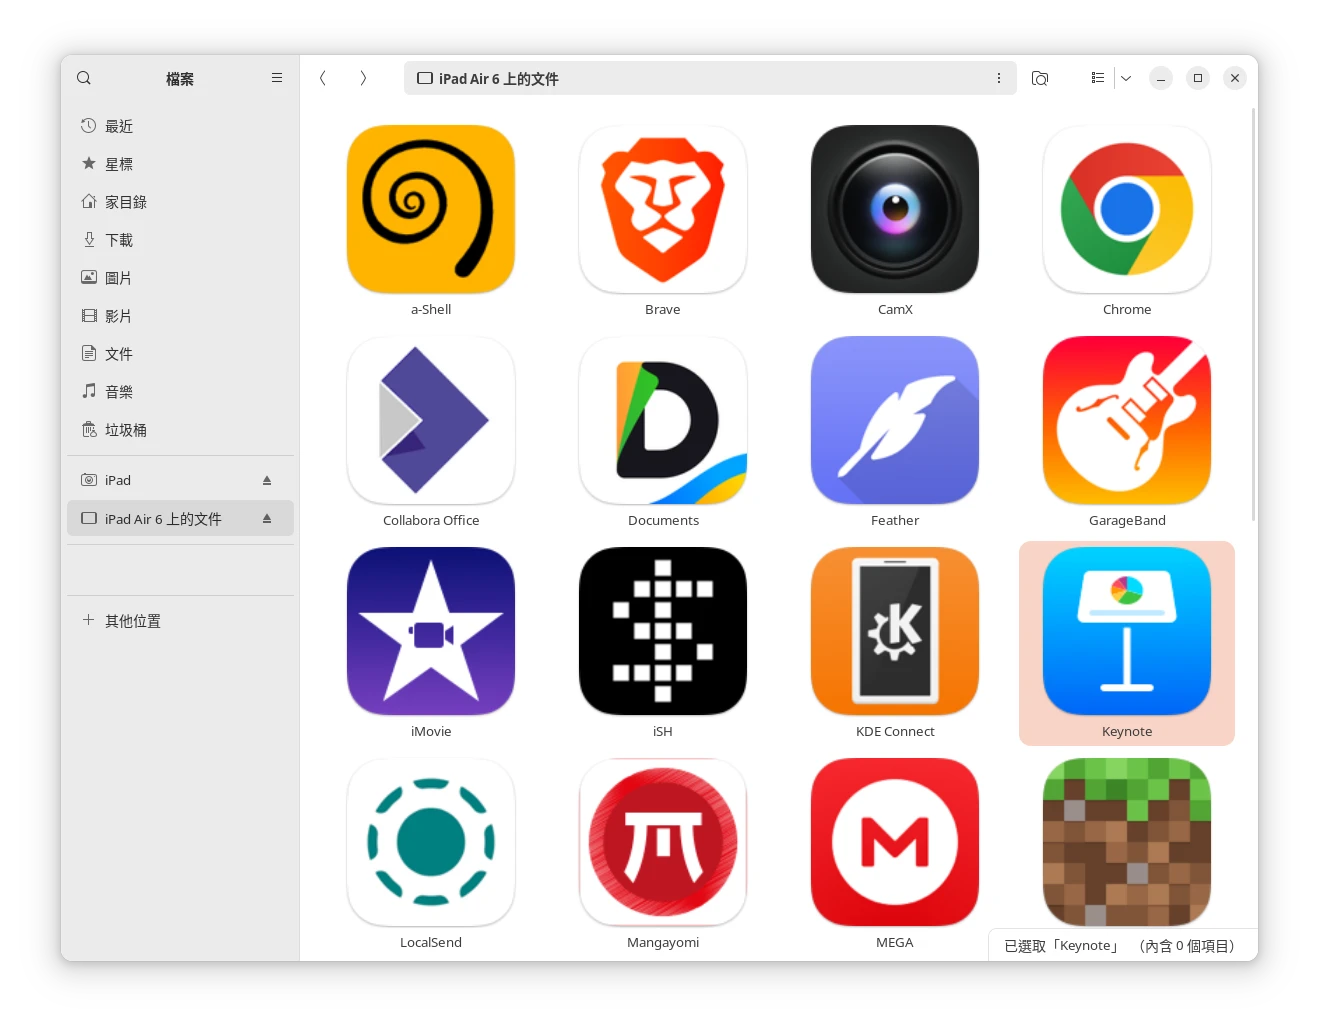1319x1028 pixels.
Task: Open the Documents app folder
Action: pyautogui.click(x=663, y=420)
